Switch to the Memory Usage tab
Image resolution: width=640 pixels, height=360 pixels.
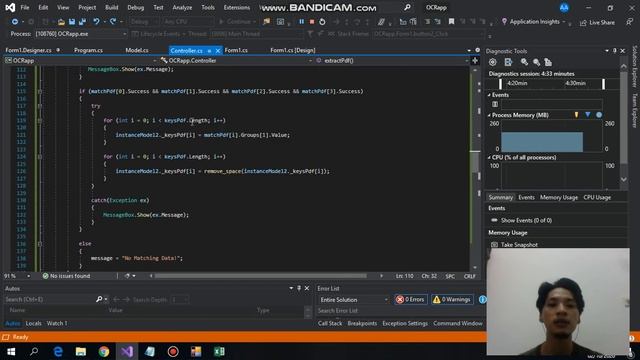click(559, 197)
